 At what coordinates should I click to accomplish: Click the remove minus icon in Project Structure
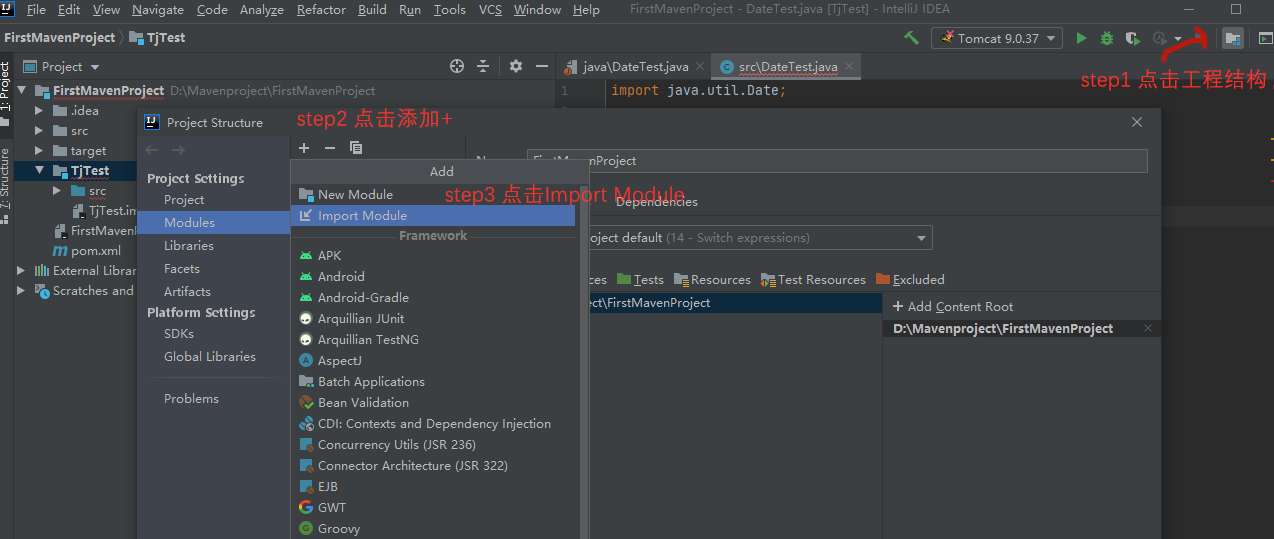(330, 148)
